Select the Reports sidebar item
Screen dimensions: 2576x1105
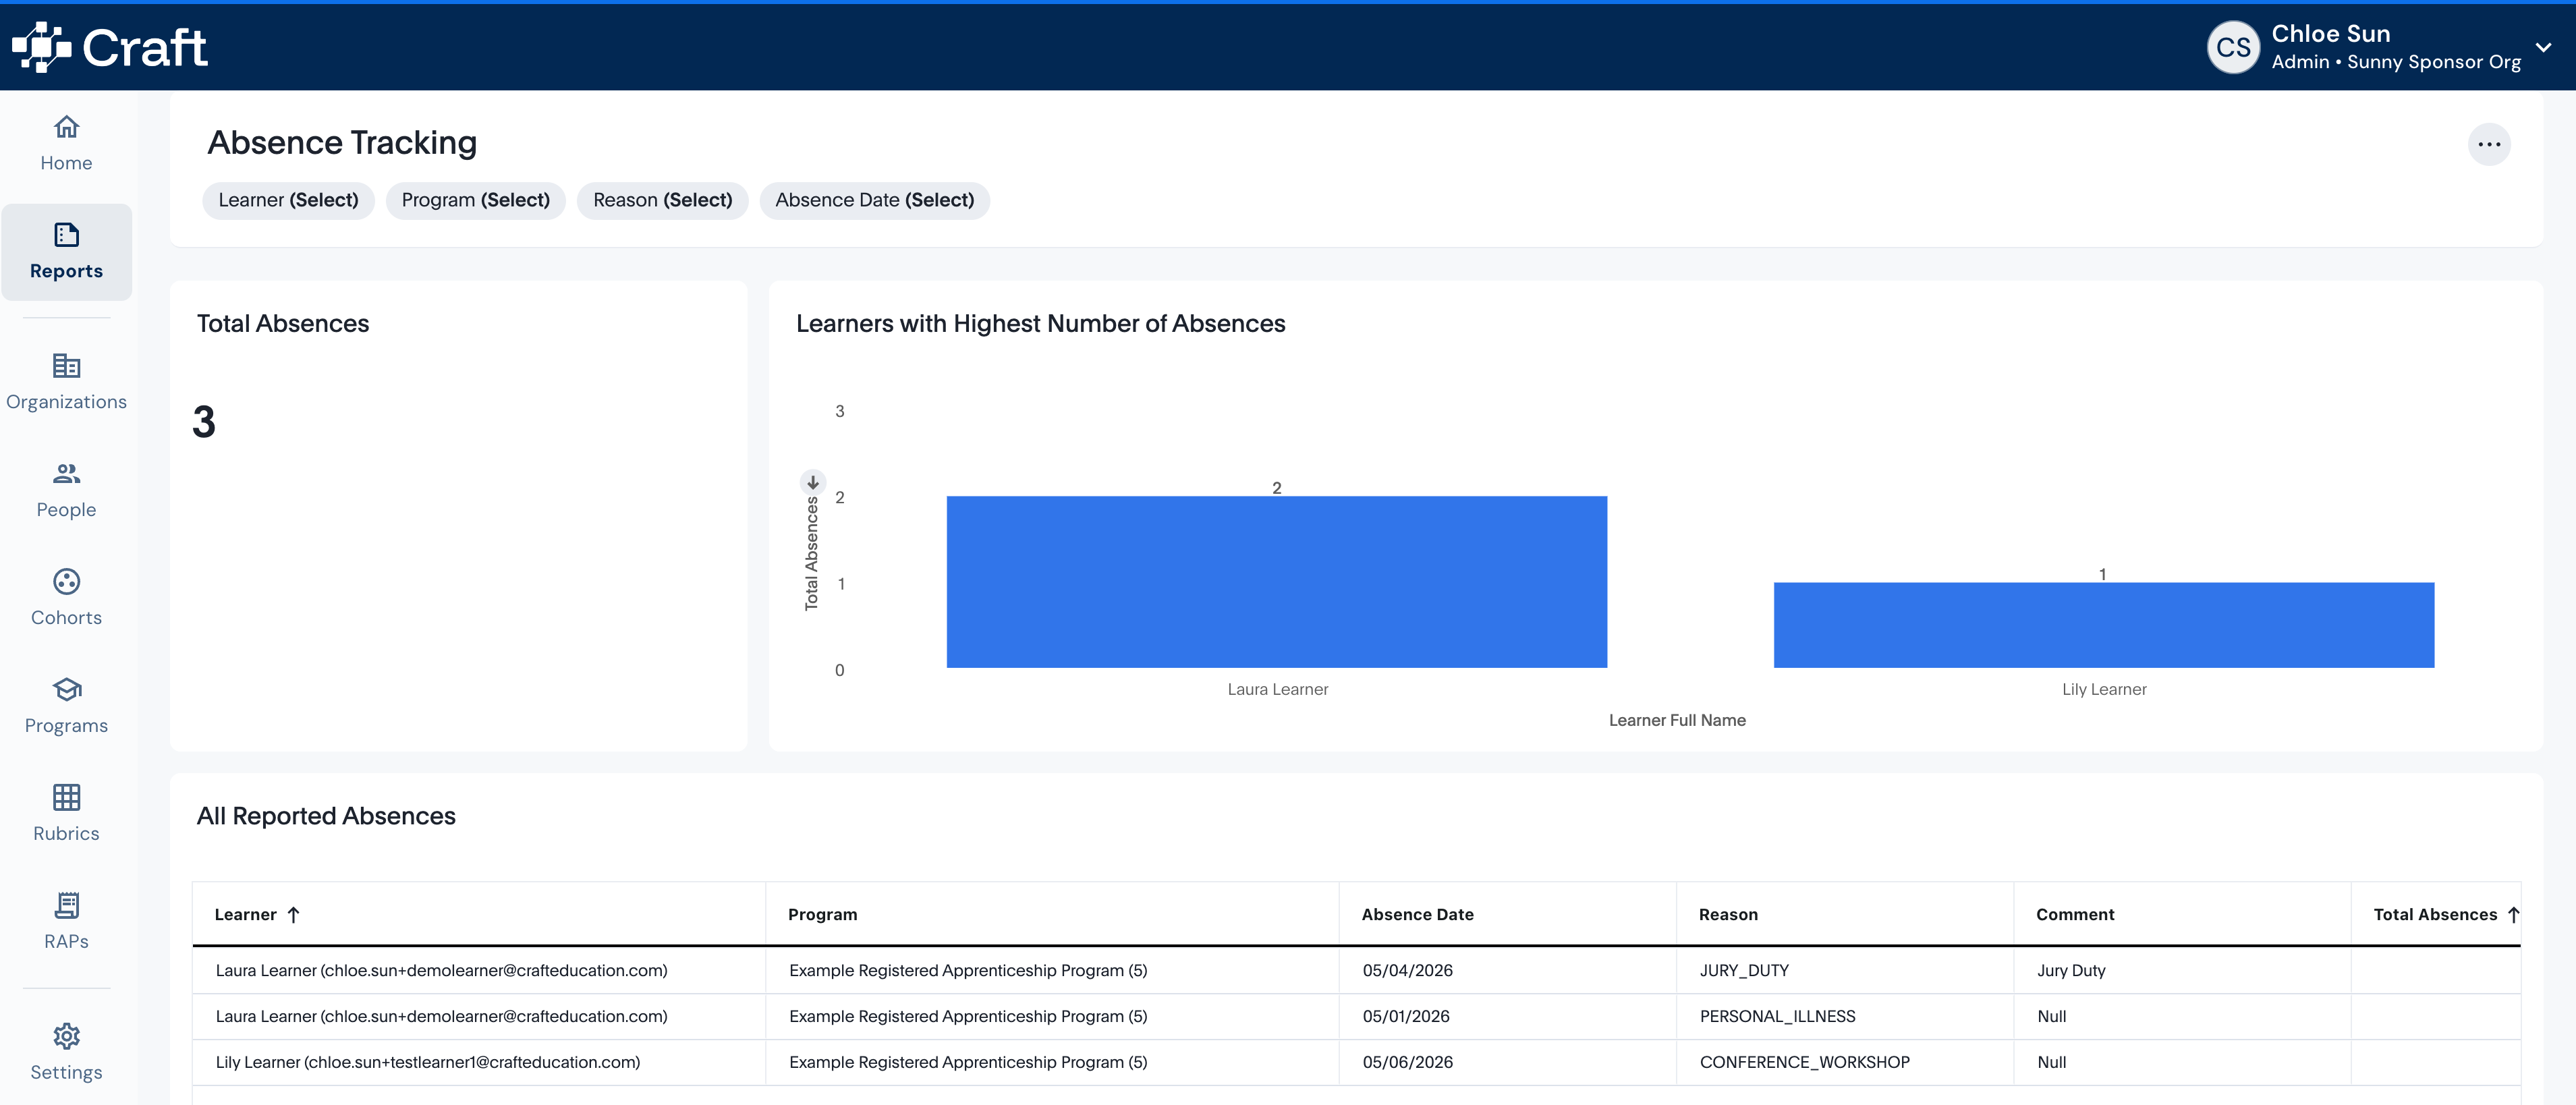[x=66, y=252]
